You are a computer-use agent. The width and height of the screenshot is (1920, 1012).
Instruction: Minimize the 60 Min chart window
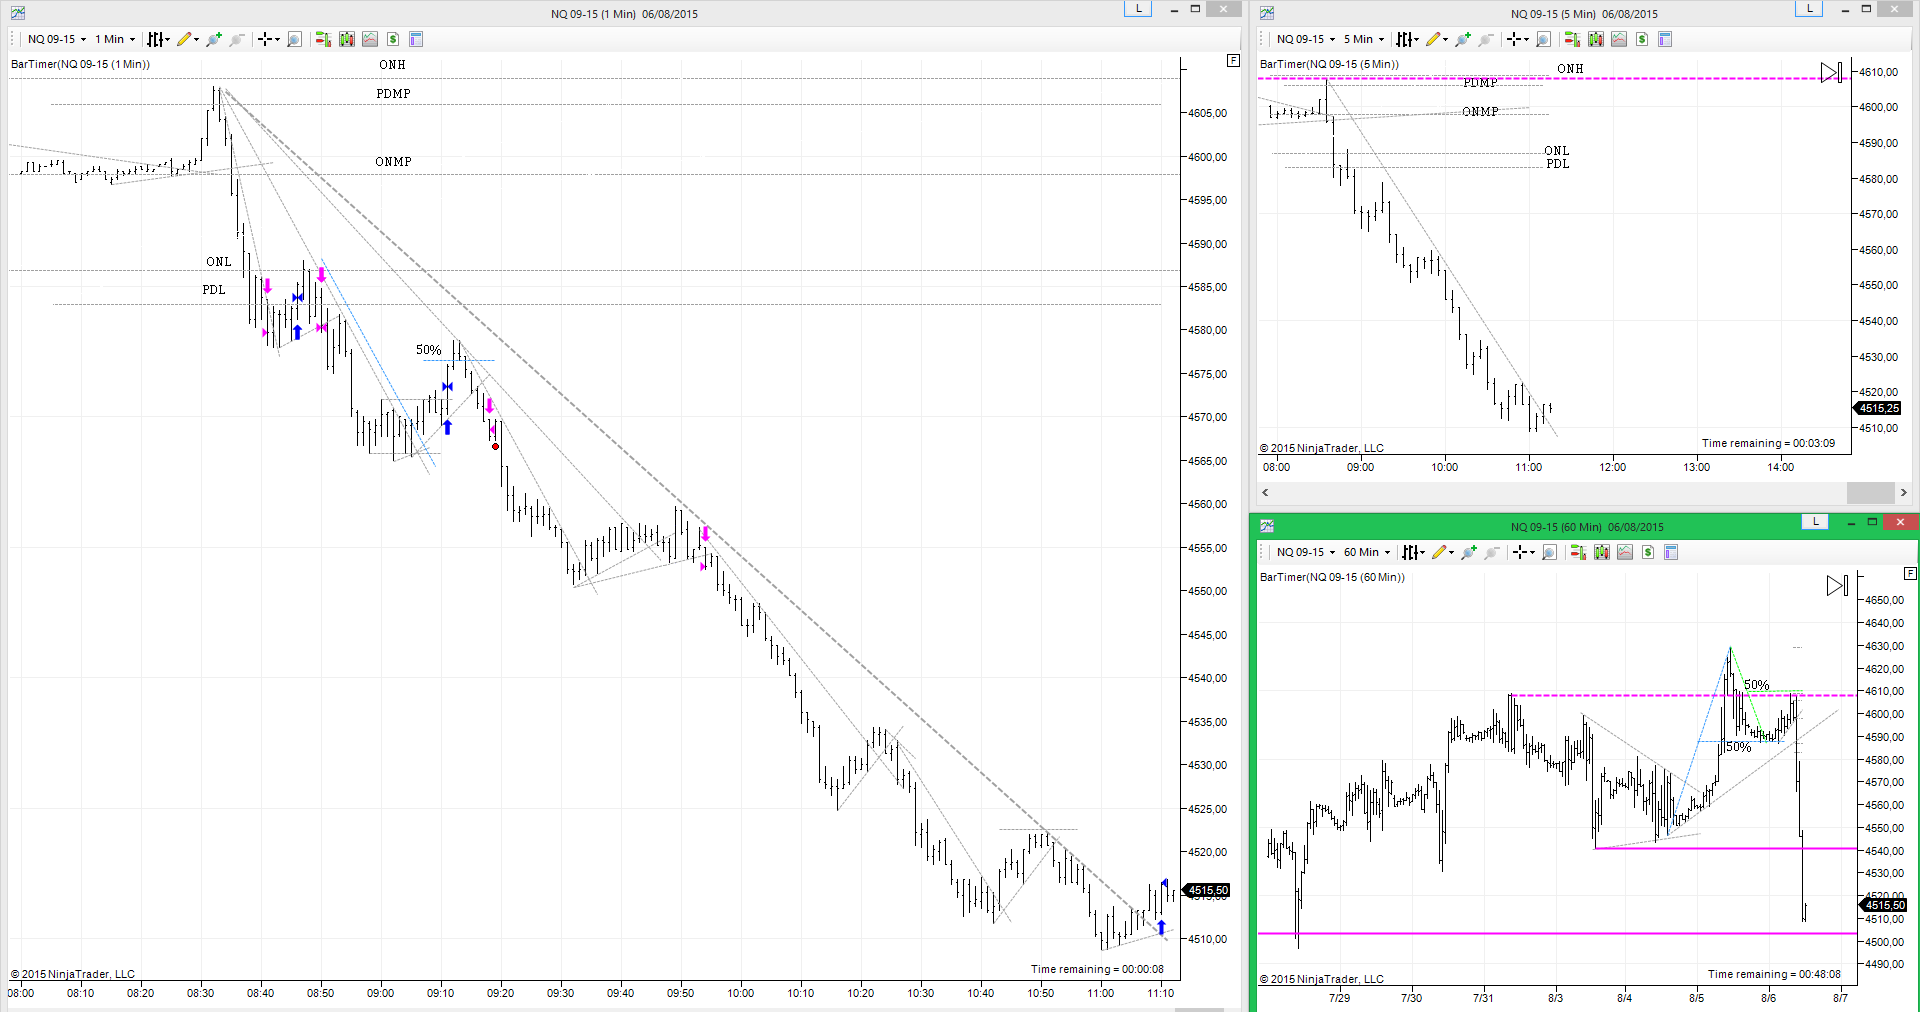click(1850, 522)
